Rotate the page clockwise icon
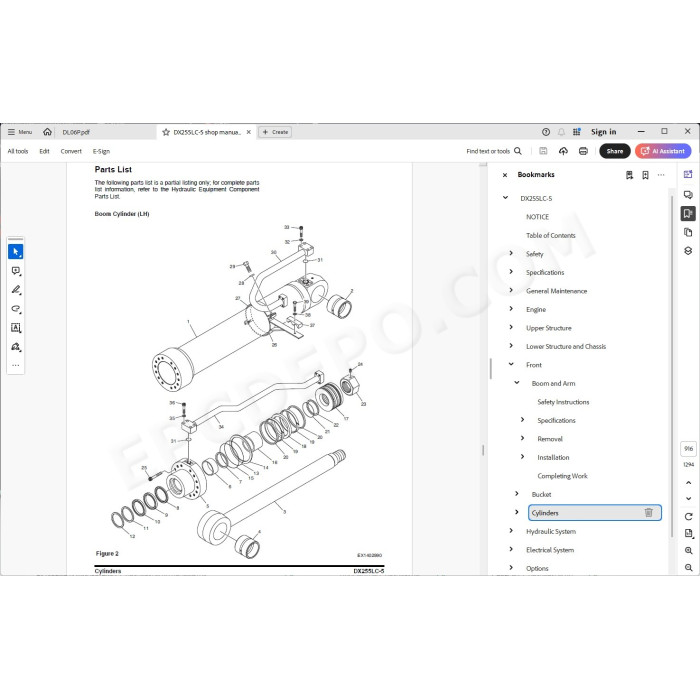 tap(688, 517)
